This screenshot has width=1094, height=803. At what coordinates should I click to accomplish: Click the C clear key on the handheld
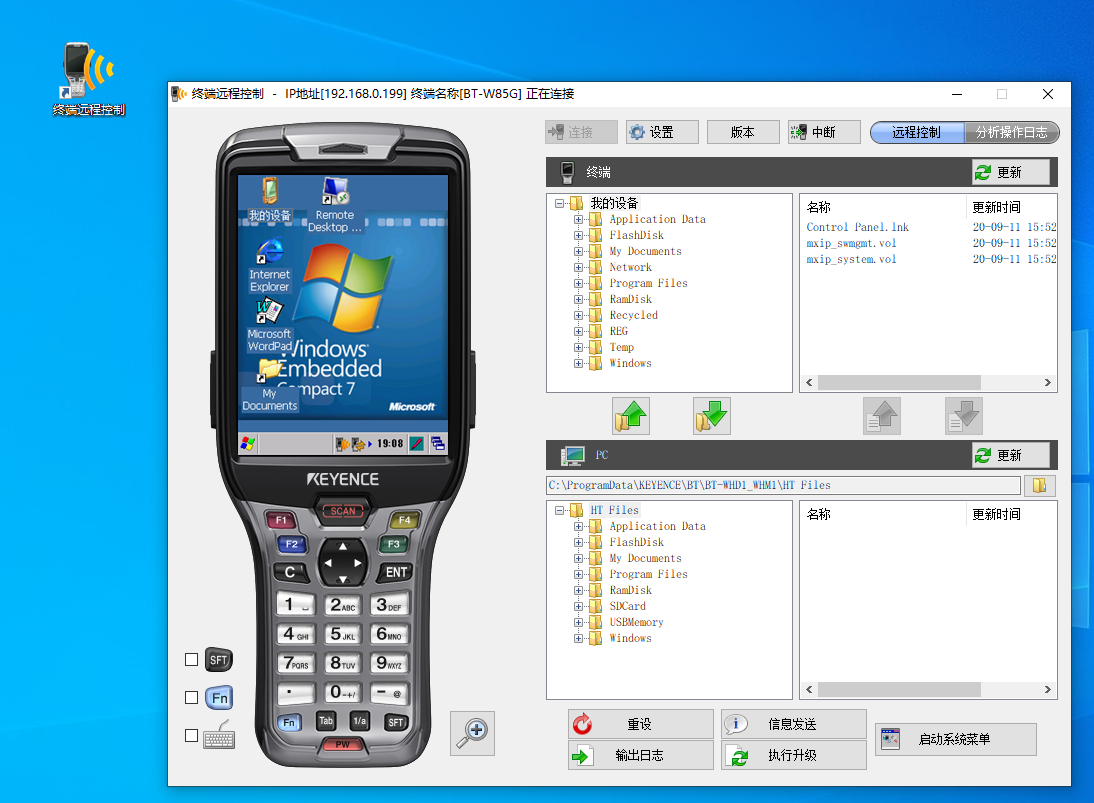pos(290,572)
